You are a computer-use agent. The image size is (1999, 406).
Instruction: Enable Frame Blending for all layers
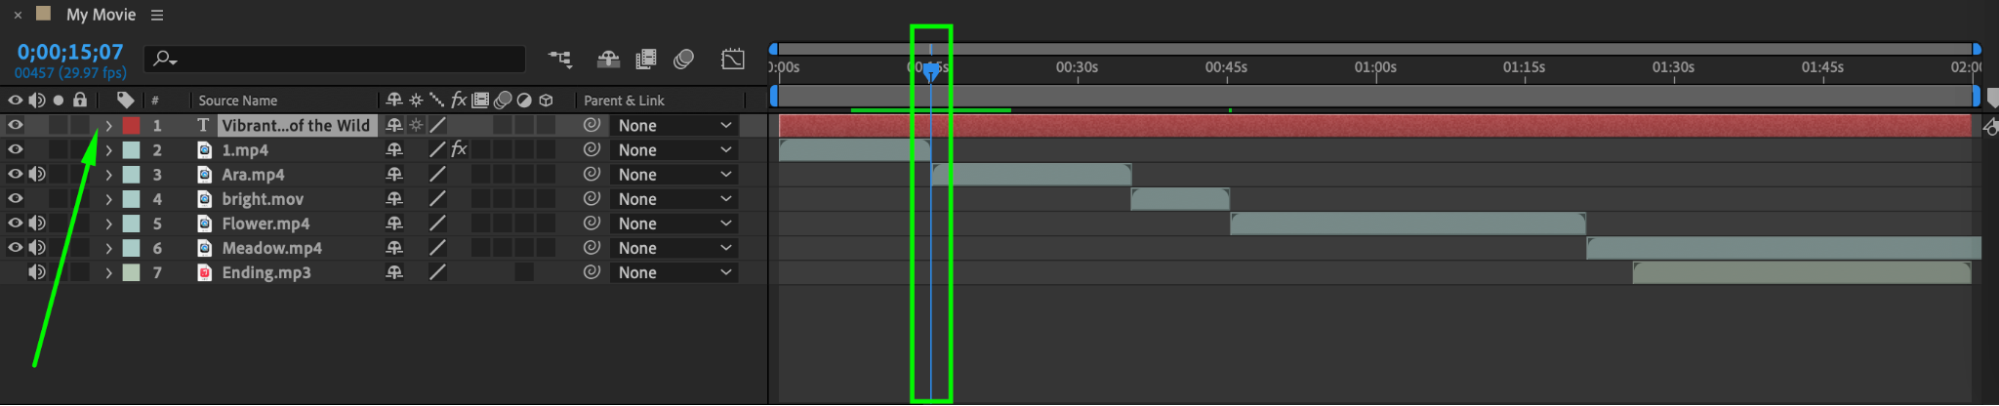646,59
